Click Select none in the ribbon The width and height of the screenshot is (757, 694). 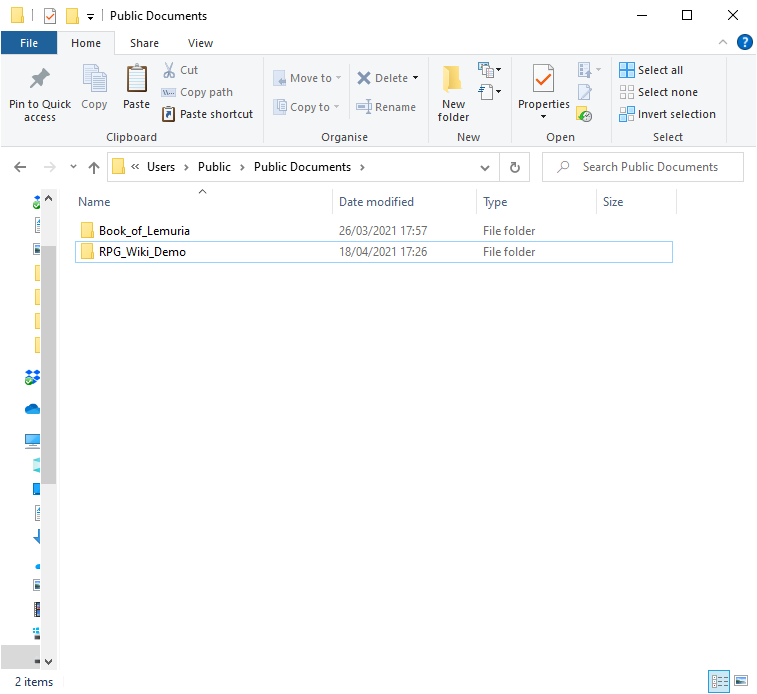pos(659,92)
